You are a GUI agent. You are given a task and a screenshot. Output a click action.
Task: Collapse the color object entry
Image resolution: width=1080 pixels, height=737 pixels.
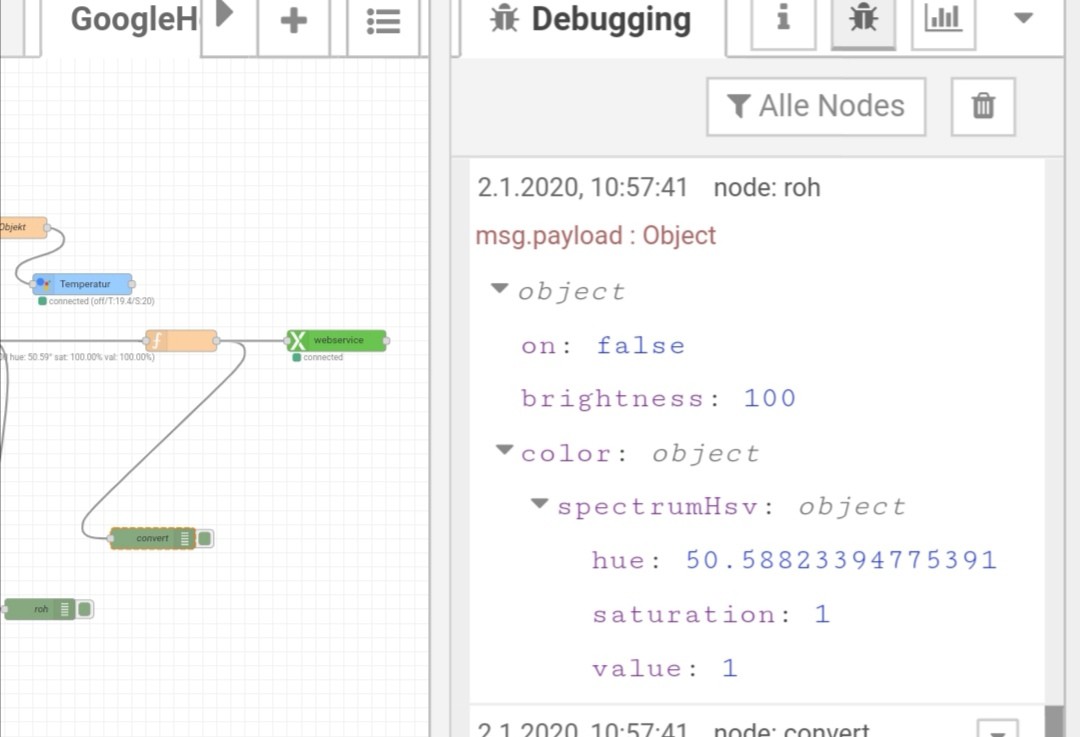point(505,450)
